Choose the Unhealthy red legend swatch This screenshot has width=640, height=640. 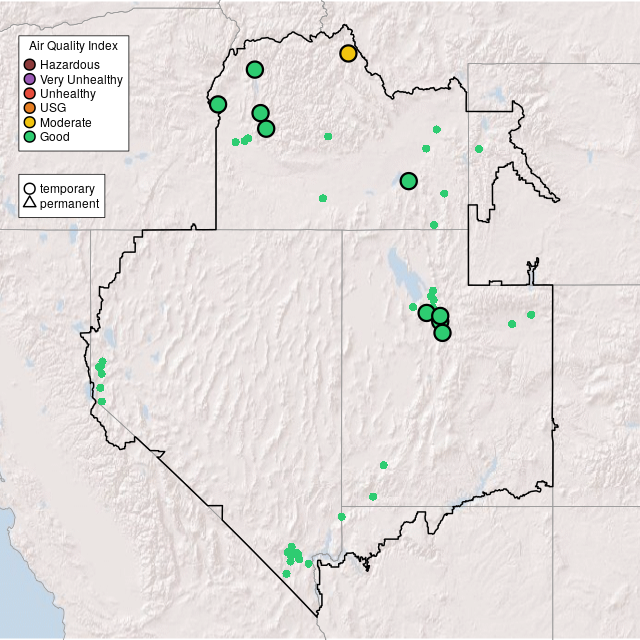point(30,93)
